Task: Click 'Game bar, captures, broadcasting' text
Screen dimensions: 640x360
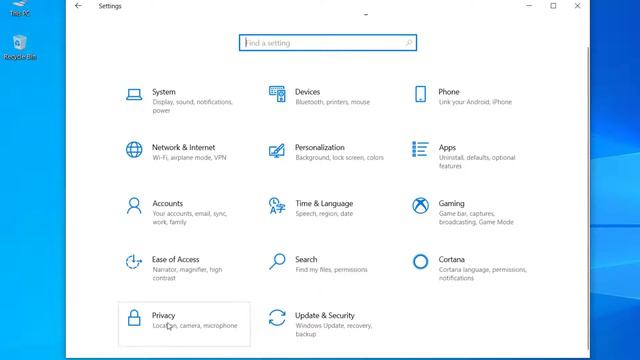Action: tap(476, 218)
